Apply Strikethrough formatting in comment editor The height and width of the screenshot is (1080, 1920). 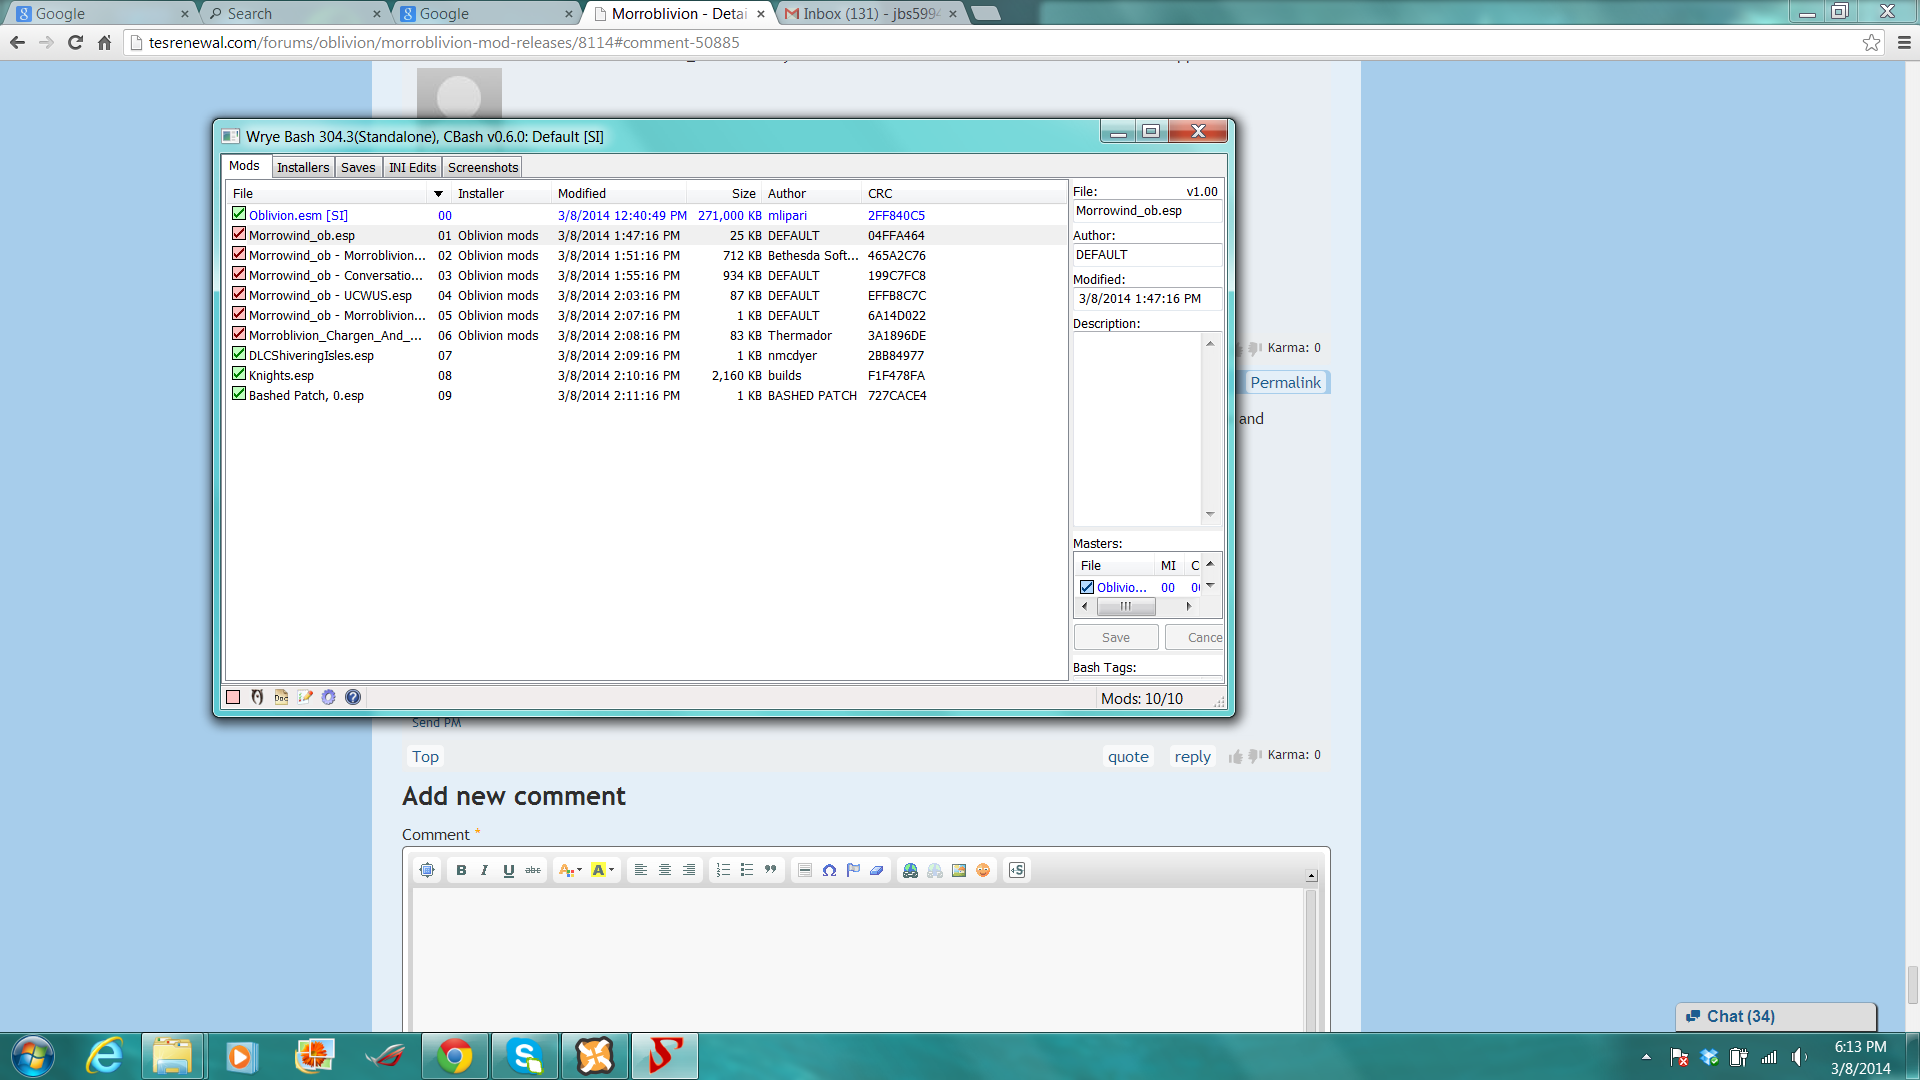533,870
